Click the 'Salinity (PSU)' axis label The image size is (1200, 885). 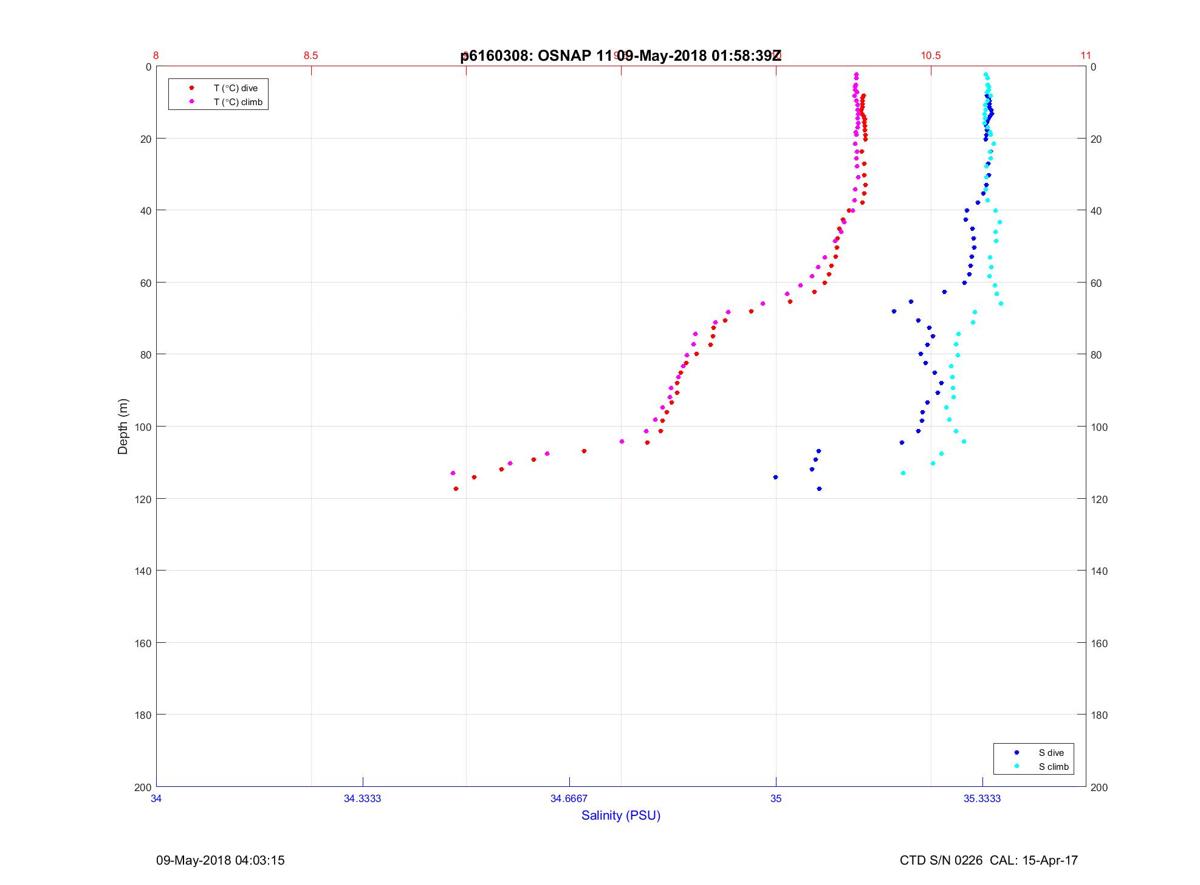621,815
